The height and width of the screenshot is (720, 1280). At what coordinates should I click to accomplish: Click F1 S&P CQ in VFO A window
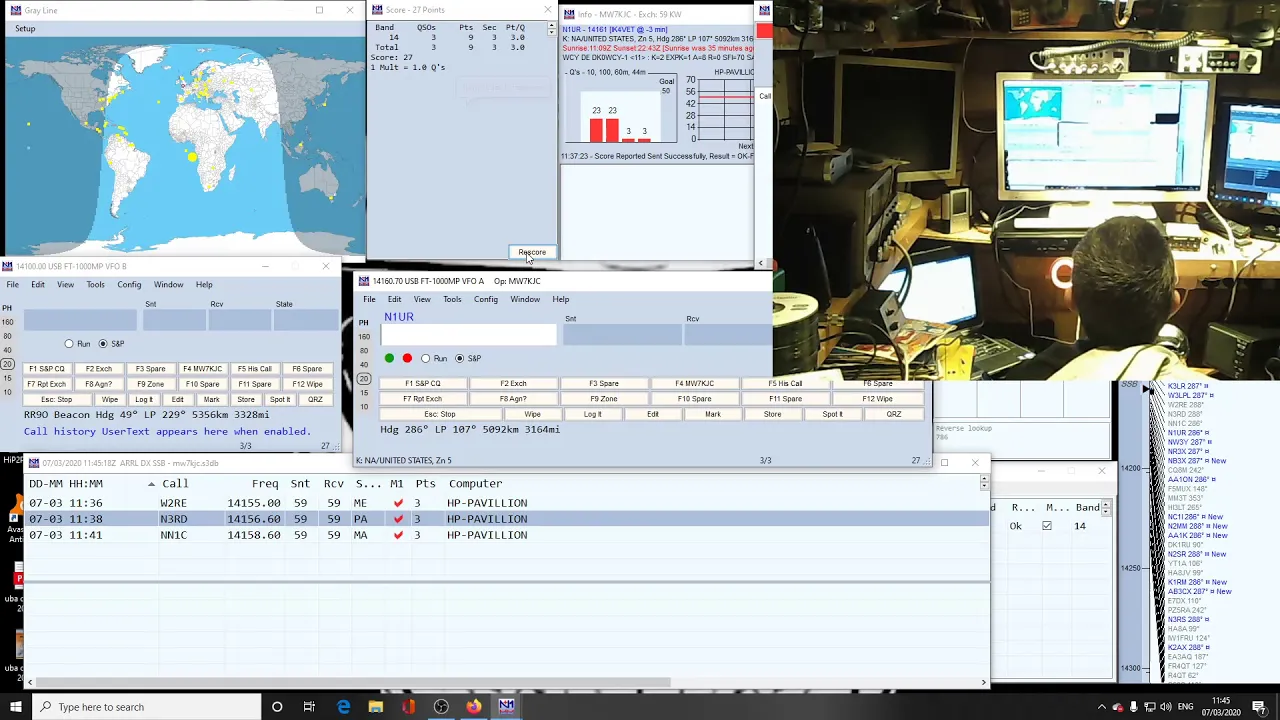(422, 384)
